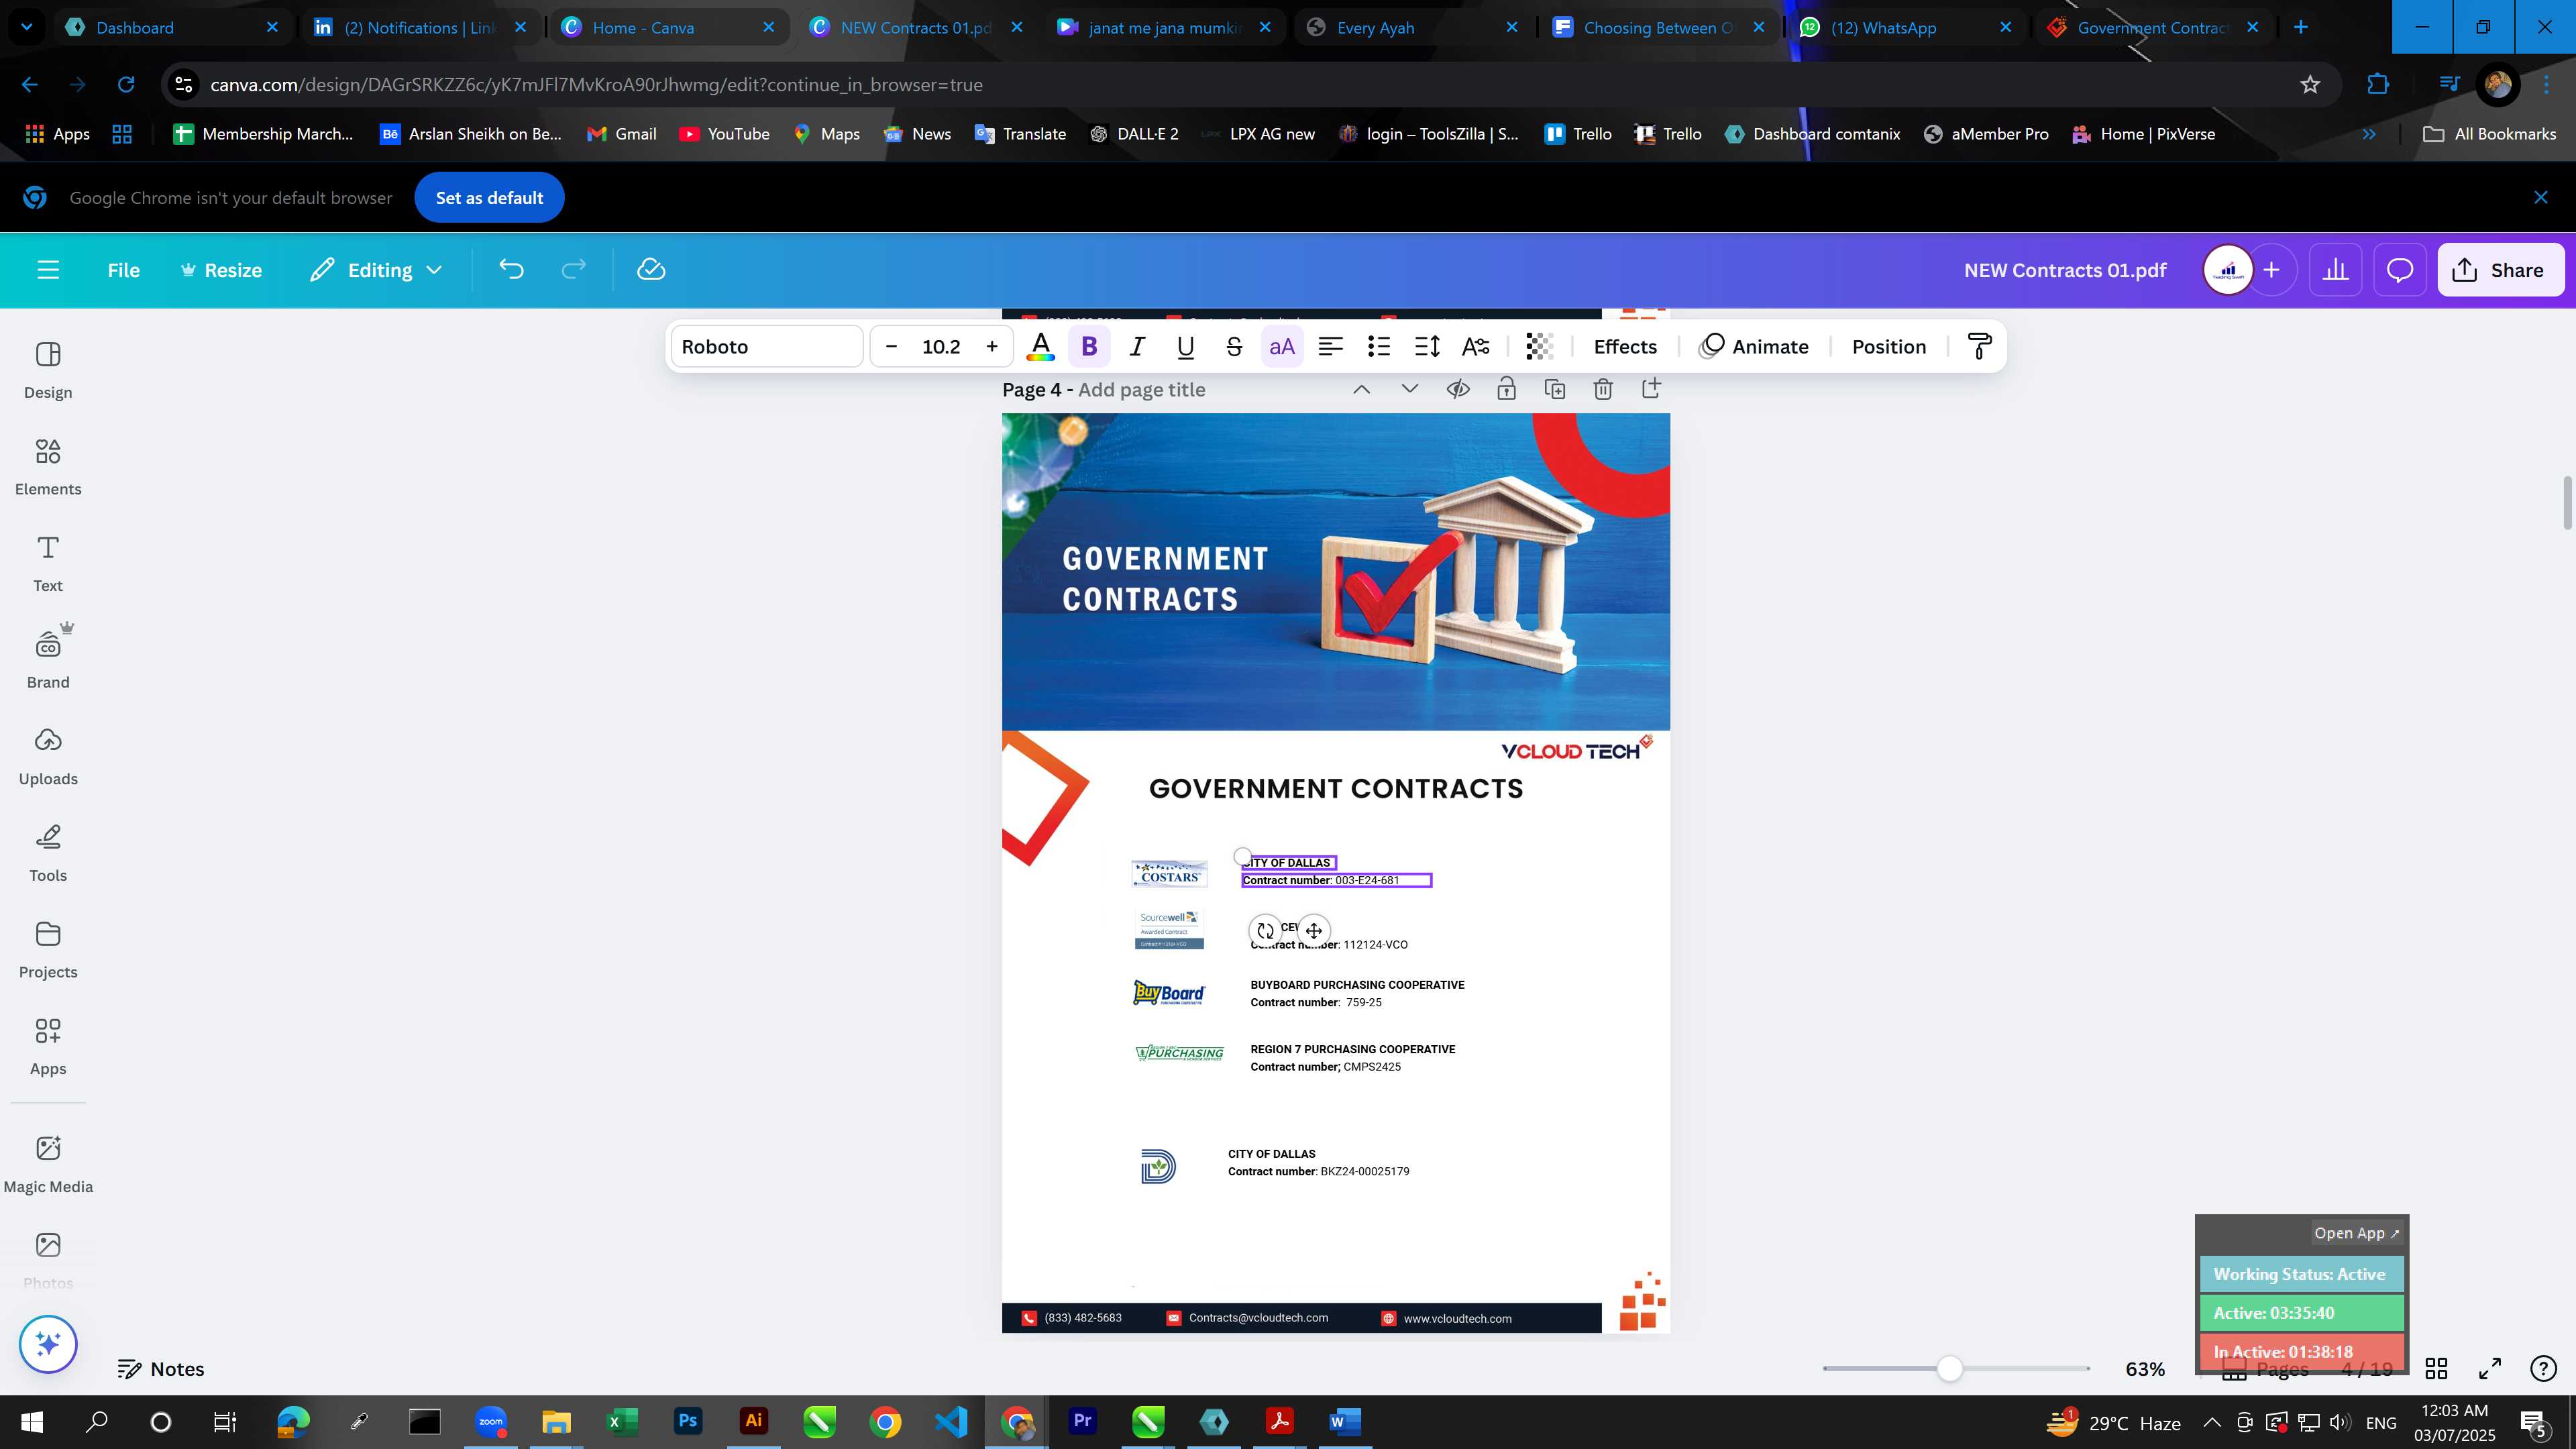Image resolution: width=2576 pixels, height=1449 pixels.
Task: Click the Animate button
Action: (1755, 347)
